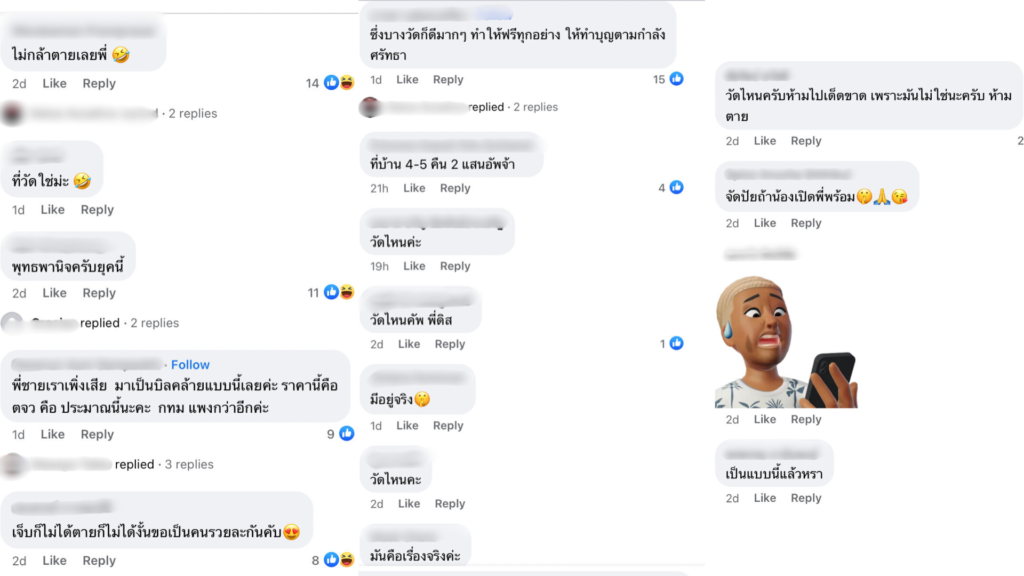Click like reaction beside count 1
This screenshot has height=576, width=1024.
click(677, 343)
